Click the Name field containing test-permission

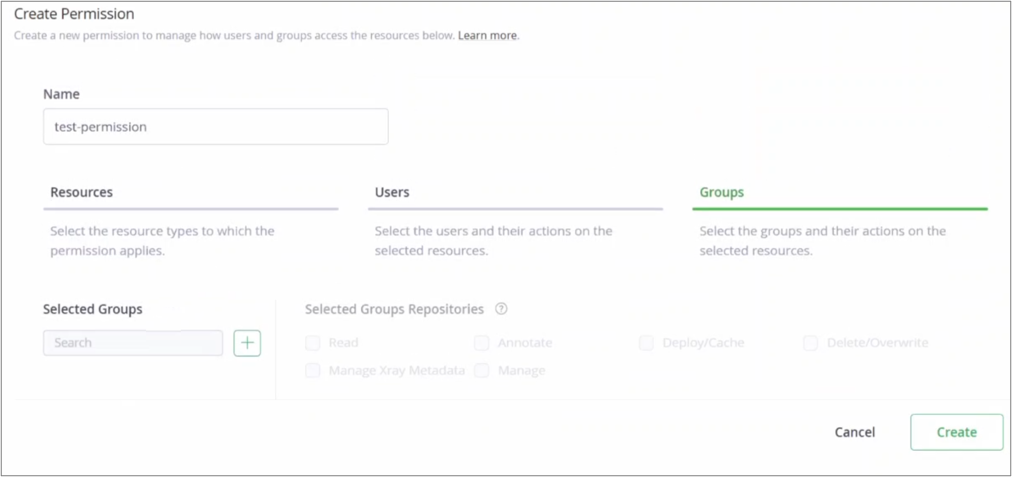[215, 127]
